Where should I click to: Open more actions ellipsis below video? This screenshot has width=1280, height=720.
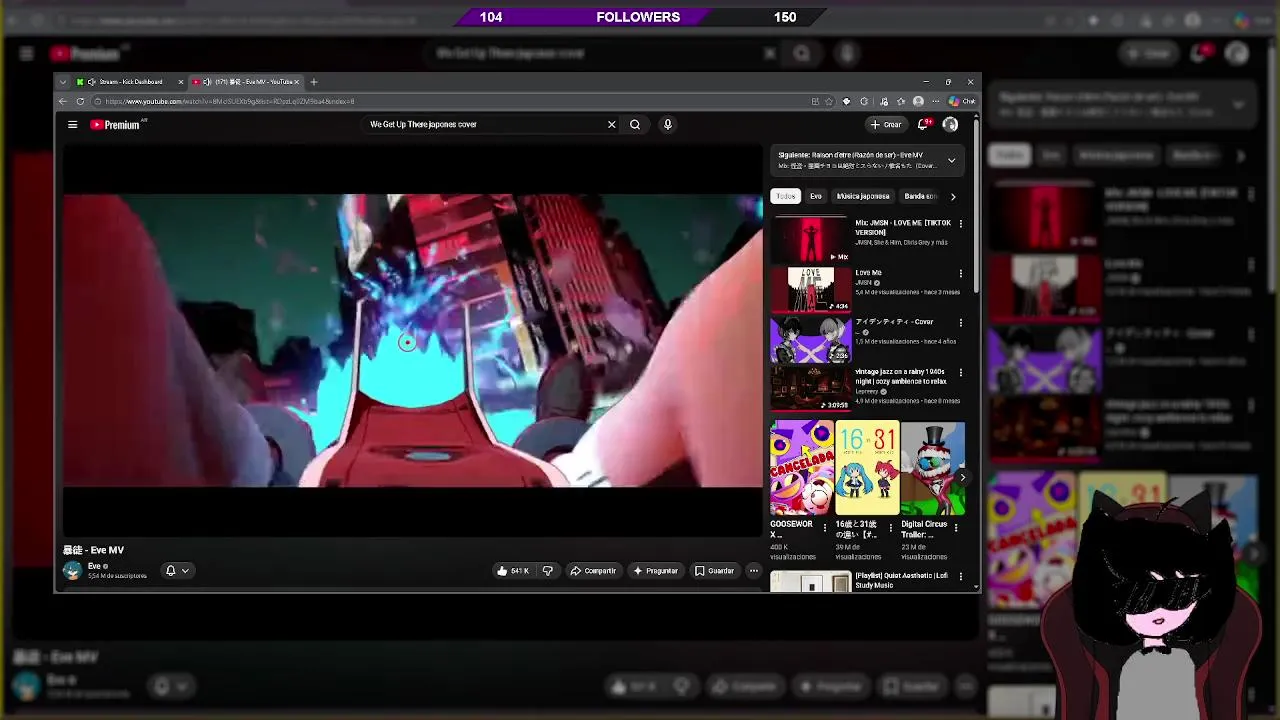tap(754, 570)
